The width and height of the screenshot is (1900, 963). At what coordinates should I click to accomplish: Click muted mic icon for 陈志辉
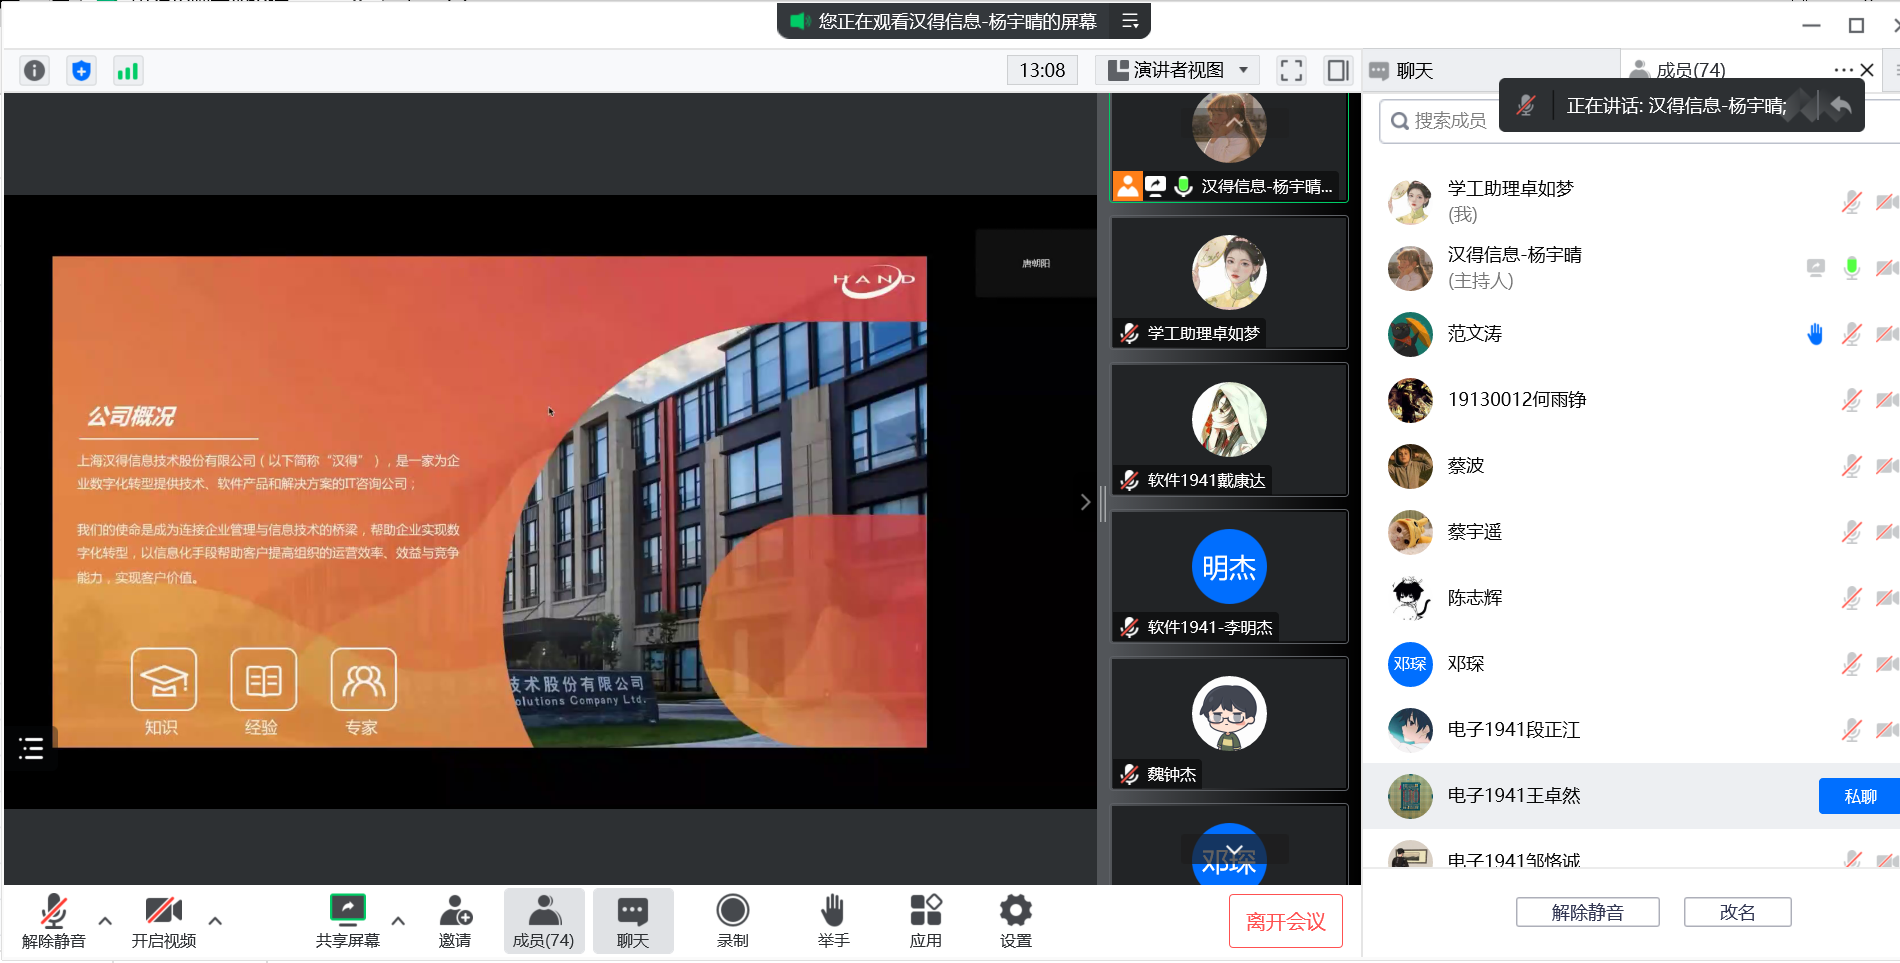pyautogui.click(x=1852, y=598)
